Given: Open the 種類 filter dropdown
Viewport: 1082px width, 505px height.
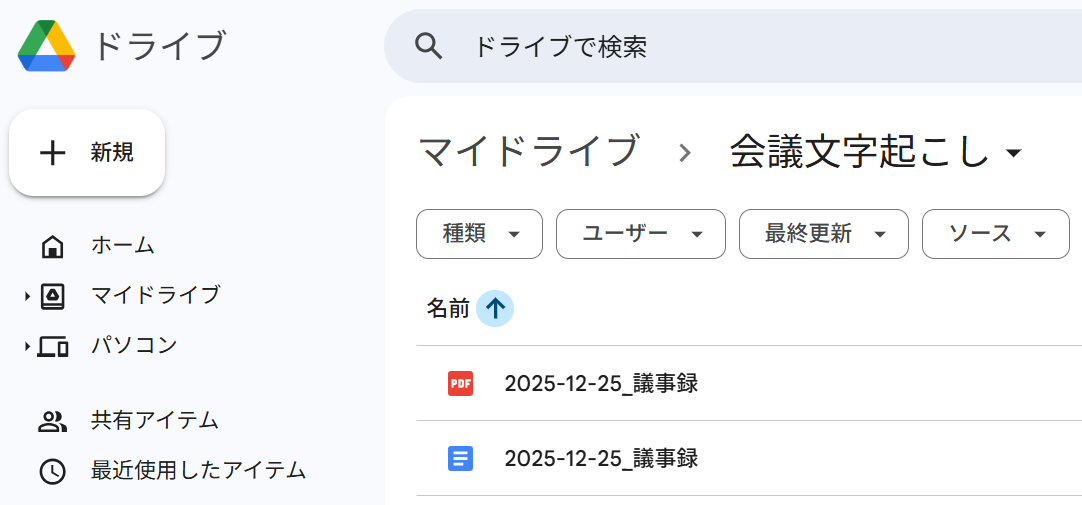Looking at the screenshot, I should tap(479, 234).
